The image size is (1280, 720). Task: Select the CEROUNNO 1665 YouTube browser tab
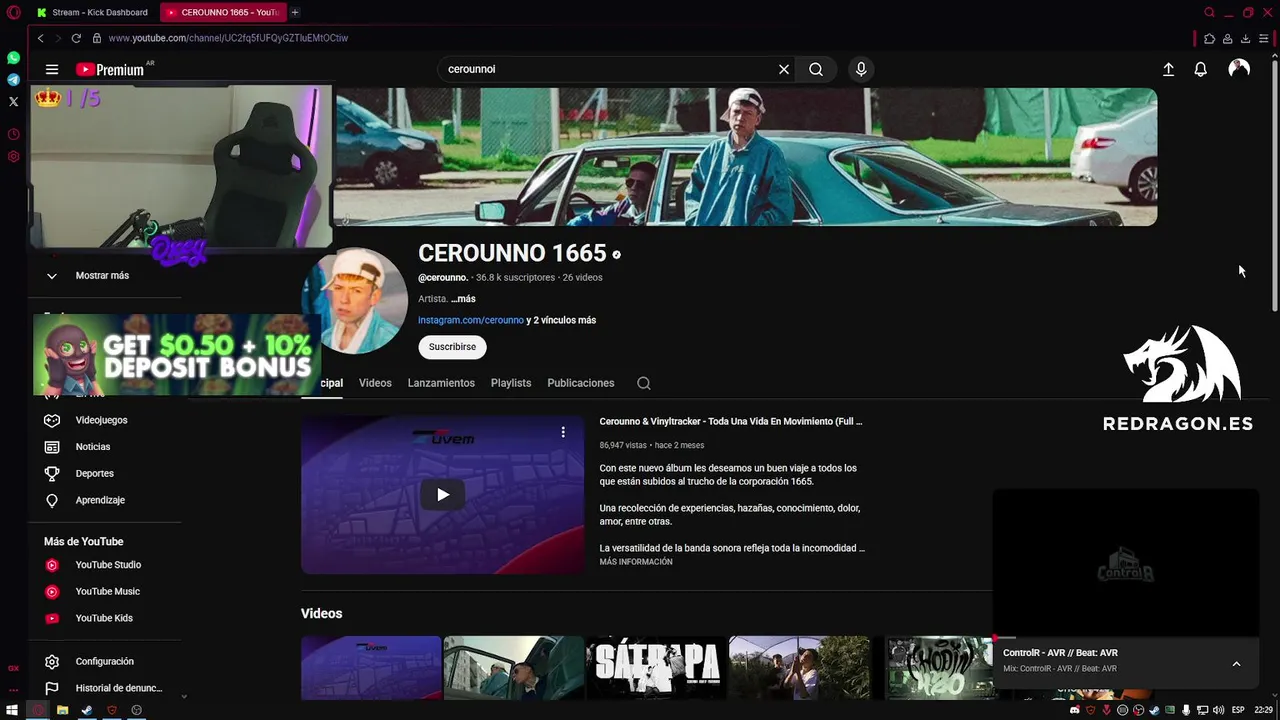222,12
